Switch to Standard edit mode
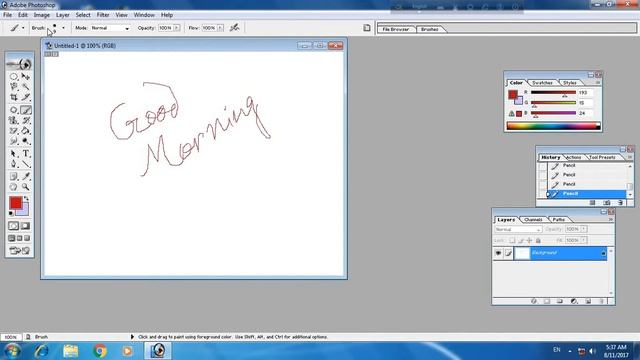 [13, 226]
